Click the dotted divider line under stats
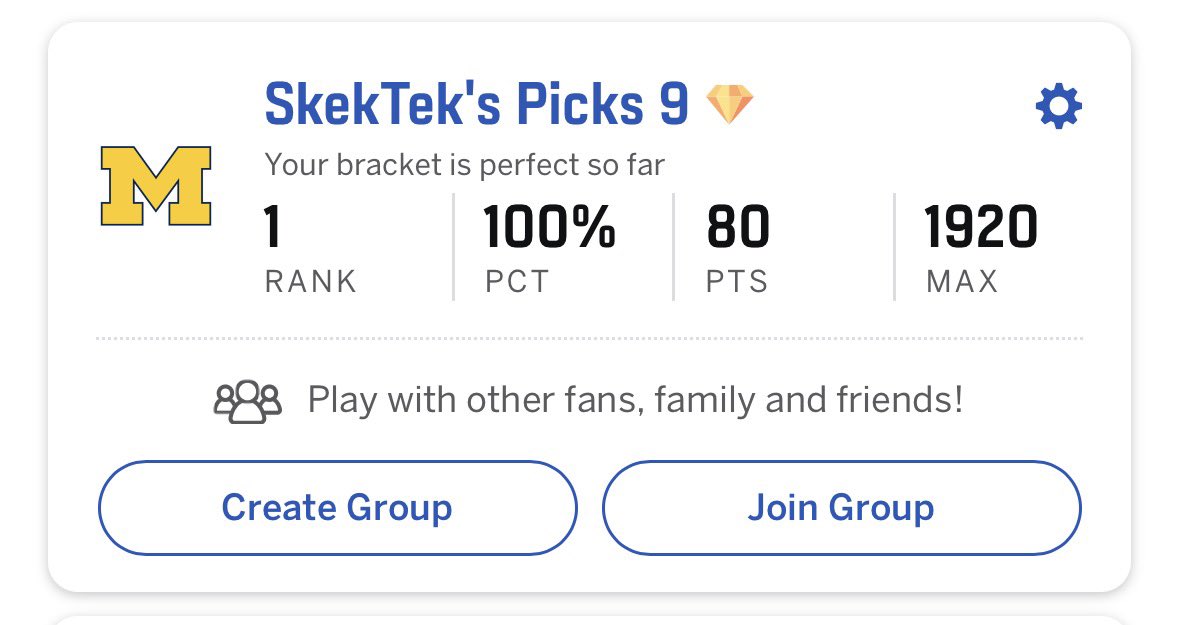 pyautogui.click(x=590, y=339)
